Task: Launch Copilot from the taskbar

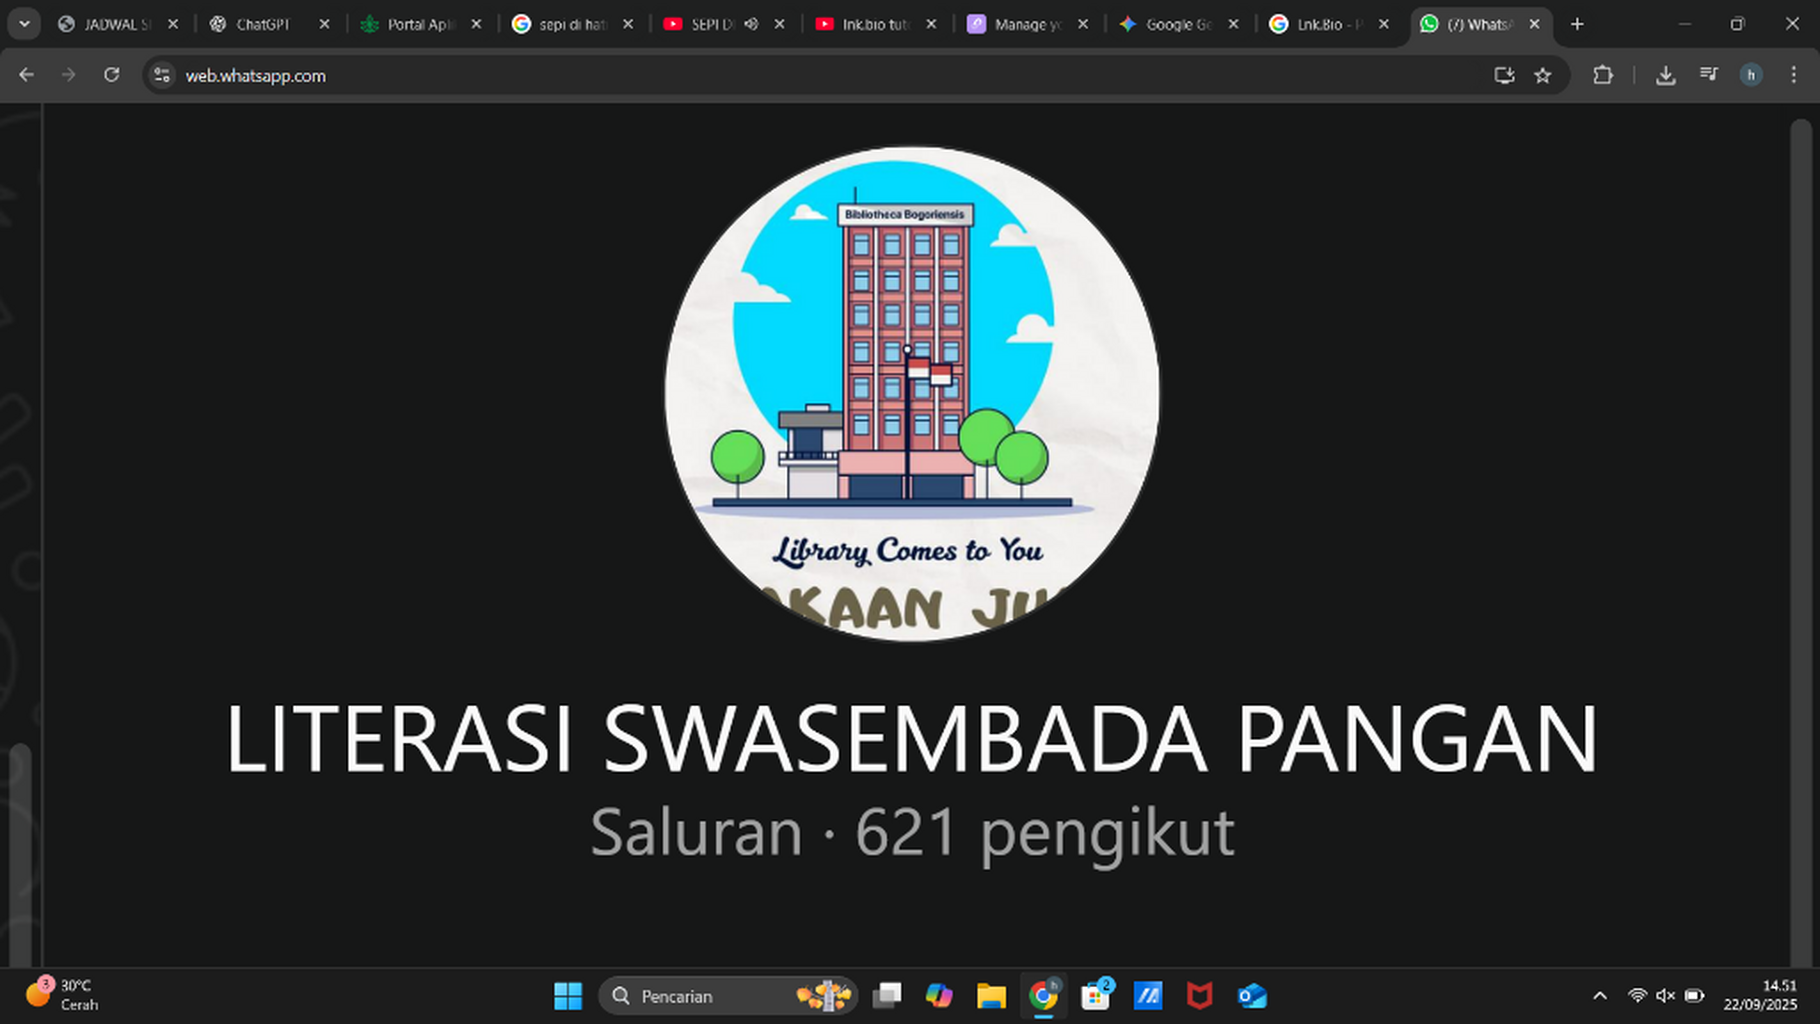Action: [939, 996]
